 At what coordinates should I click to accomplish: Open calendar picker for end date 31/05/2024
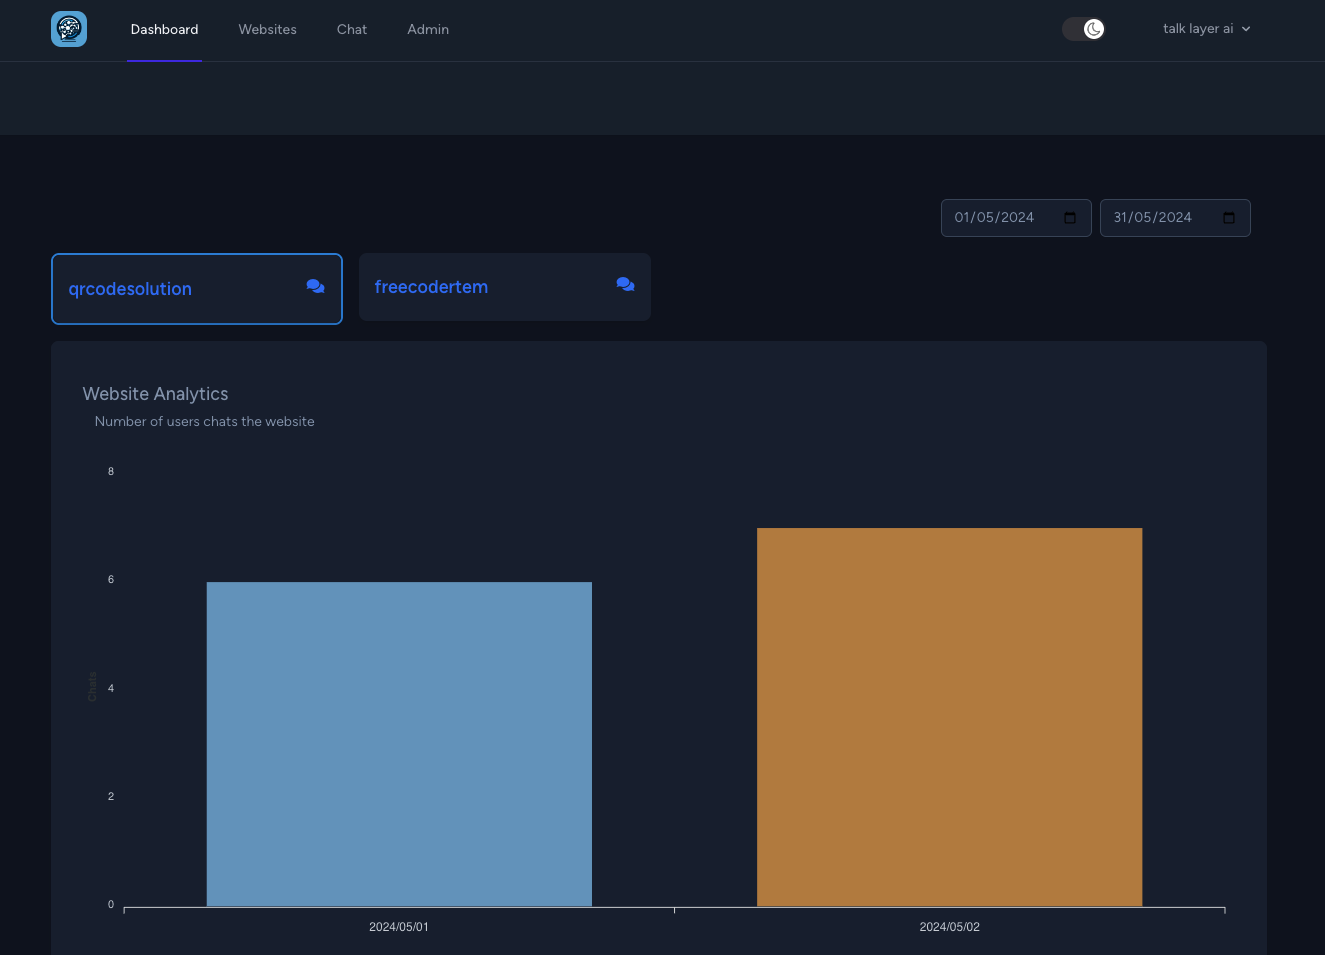coord(1229,218)
